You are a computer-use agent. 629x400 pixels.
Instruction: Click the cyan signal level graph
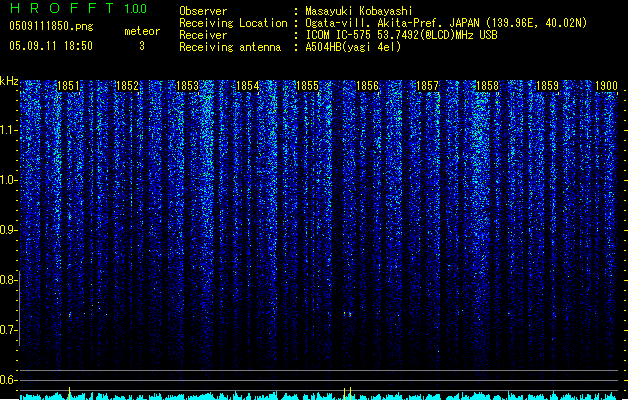coord(319,396)
